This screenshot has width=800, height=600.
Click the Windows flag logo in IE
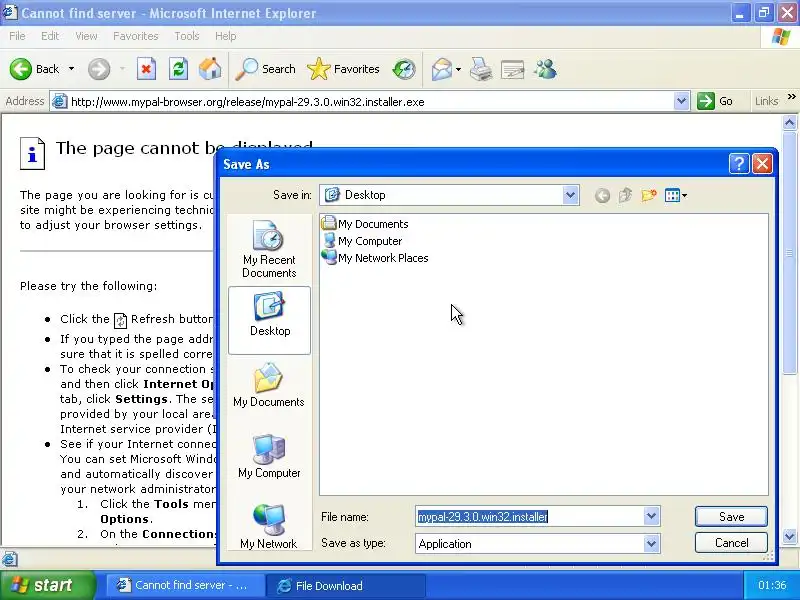(x=781, y=37)
